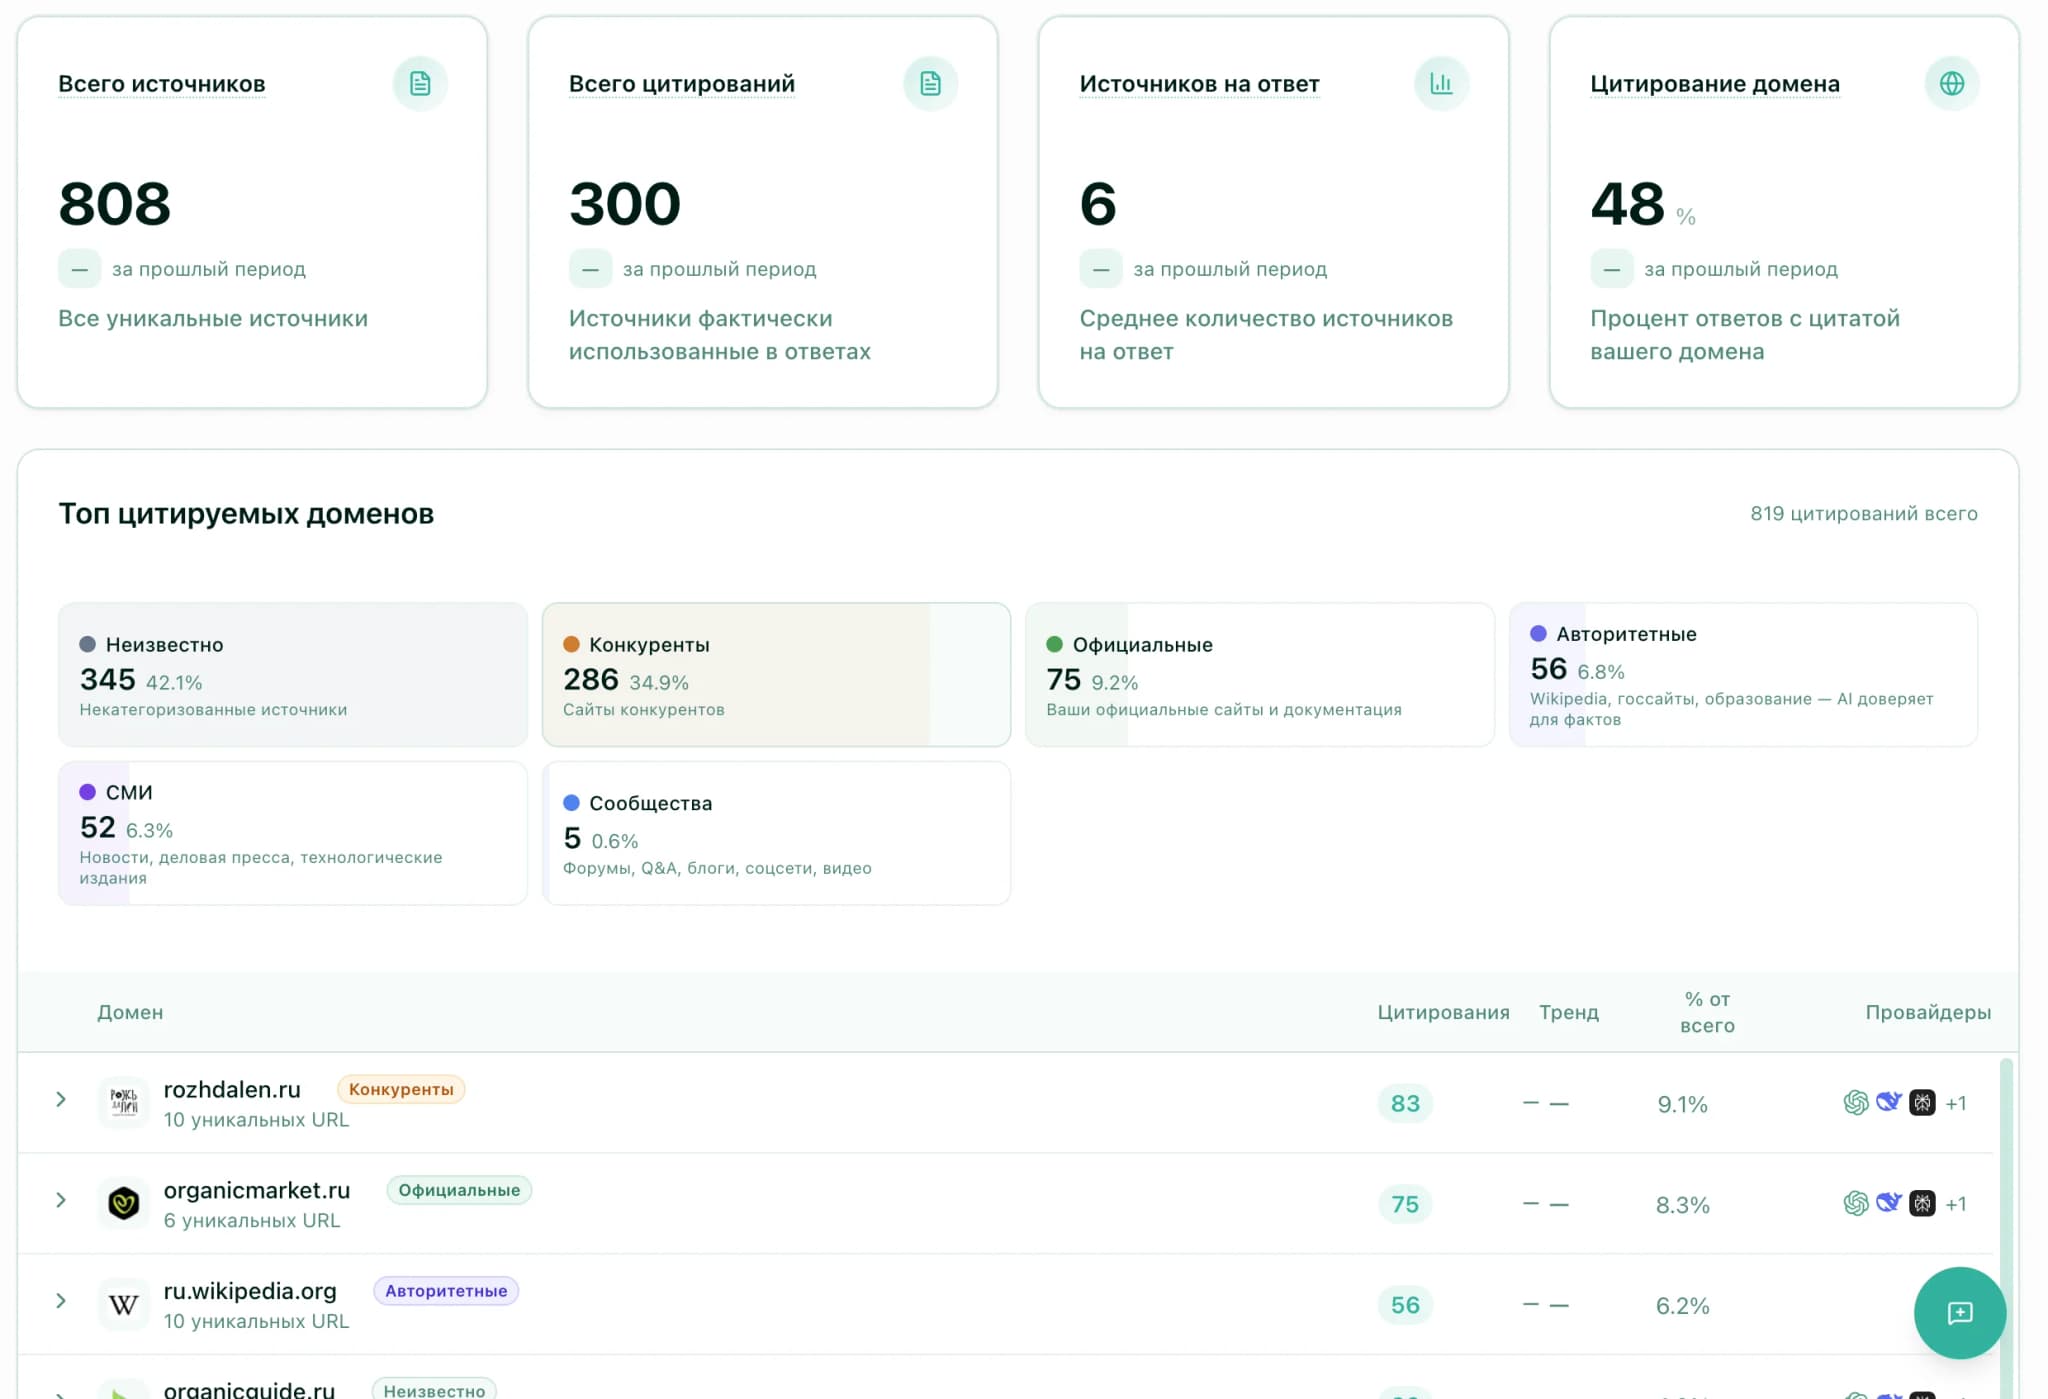Click the +1 providers indicator for rozhdalen.ru
Image resolution: width=2048 pixels, height=1399 pixels.
(x=1956, y=1103)
